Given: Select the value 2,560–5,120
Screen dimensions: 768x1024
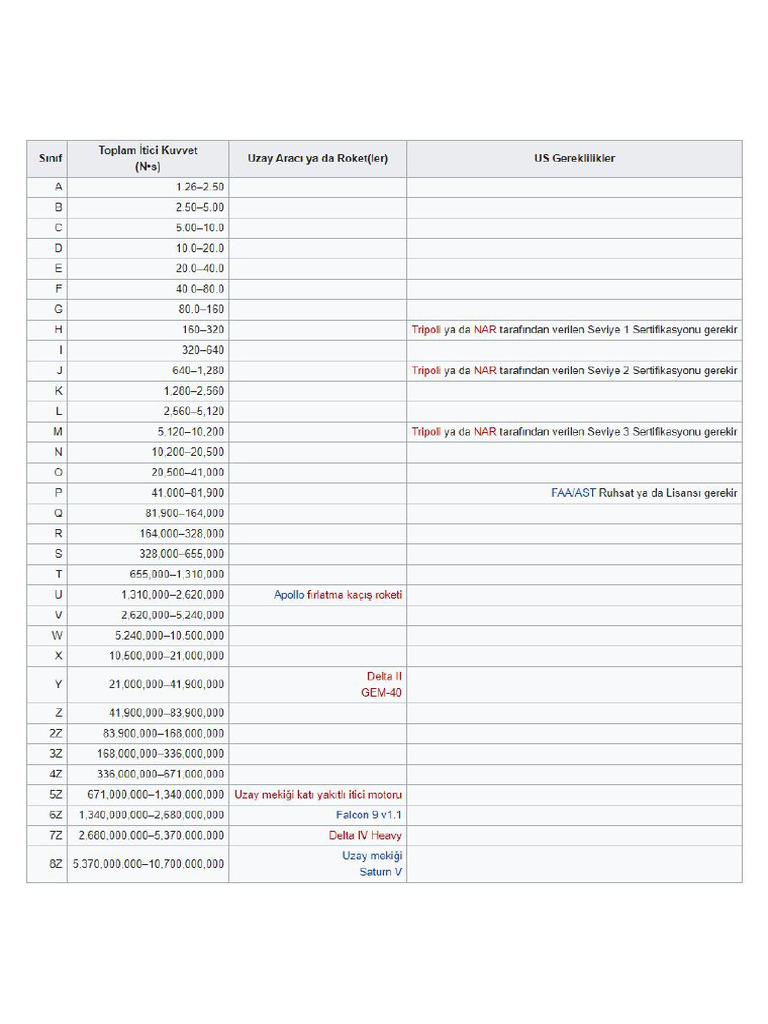Looking at the screenshot, I should point(194,411).
